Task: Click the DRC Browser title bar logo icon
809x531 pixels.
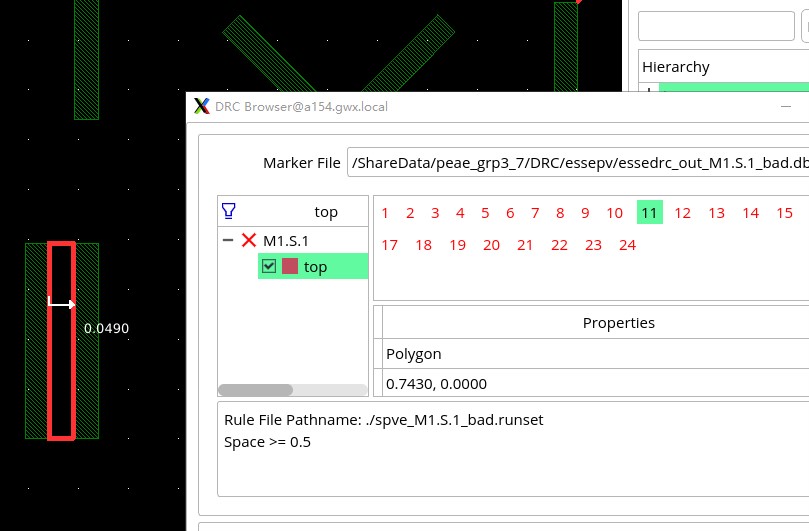Action: tap(201, 106)
